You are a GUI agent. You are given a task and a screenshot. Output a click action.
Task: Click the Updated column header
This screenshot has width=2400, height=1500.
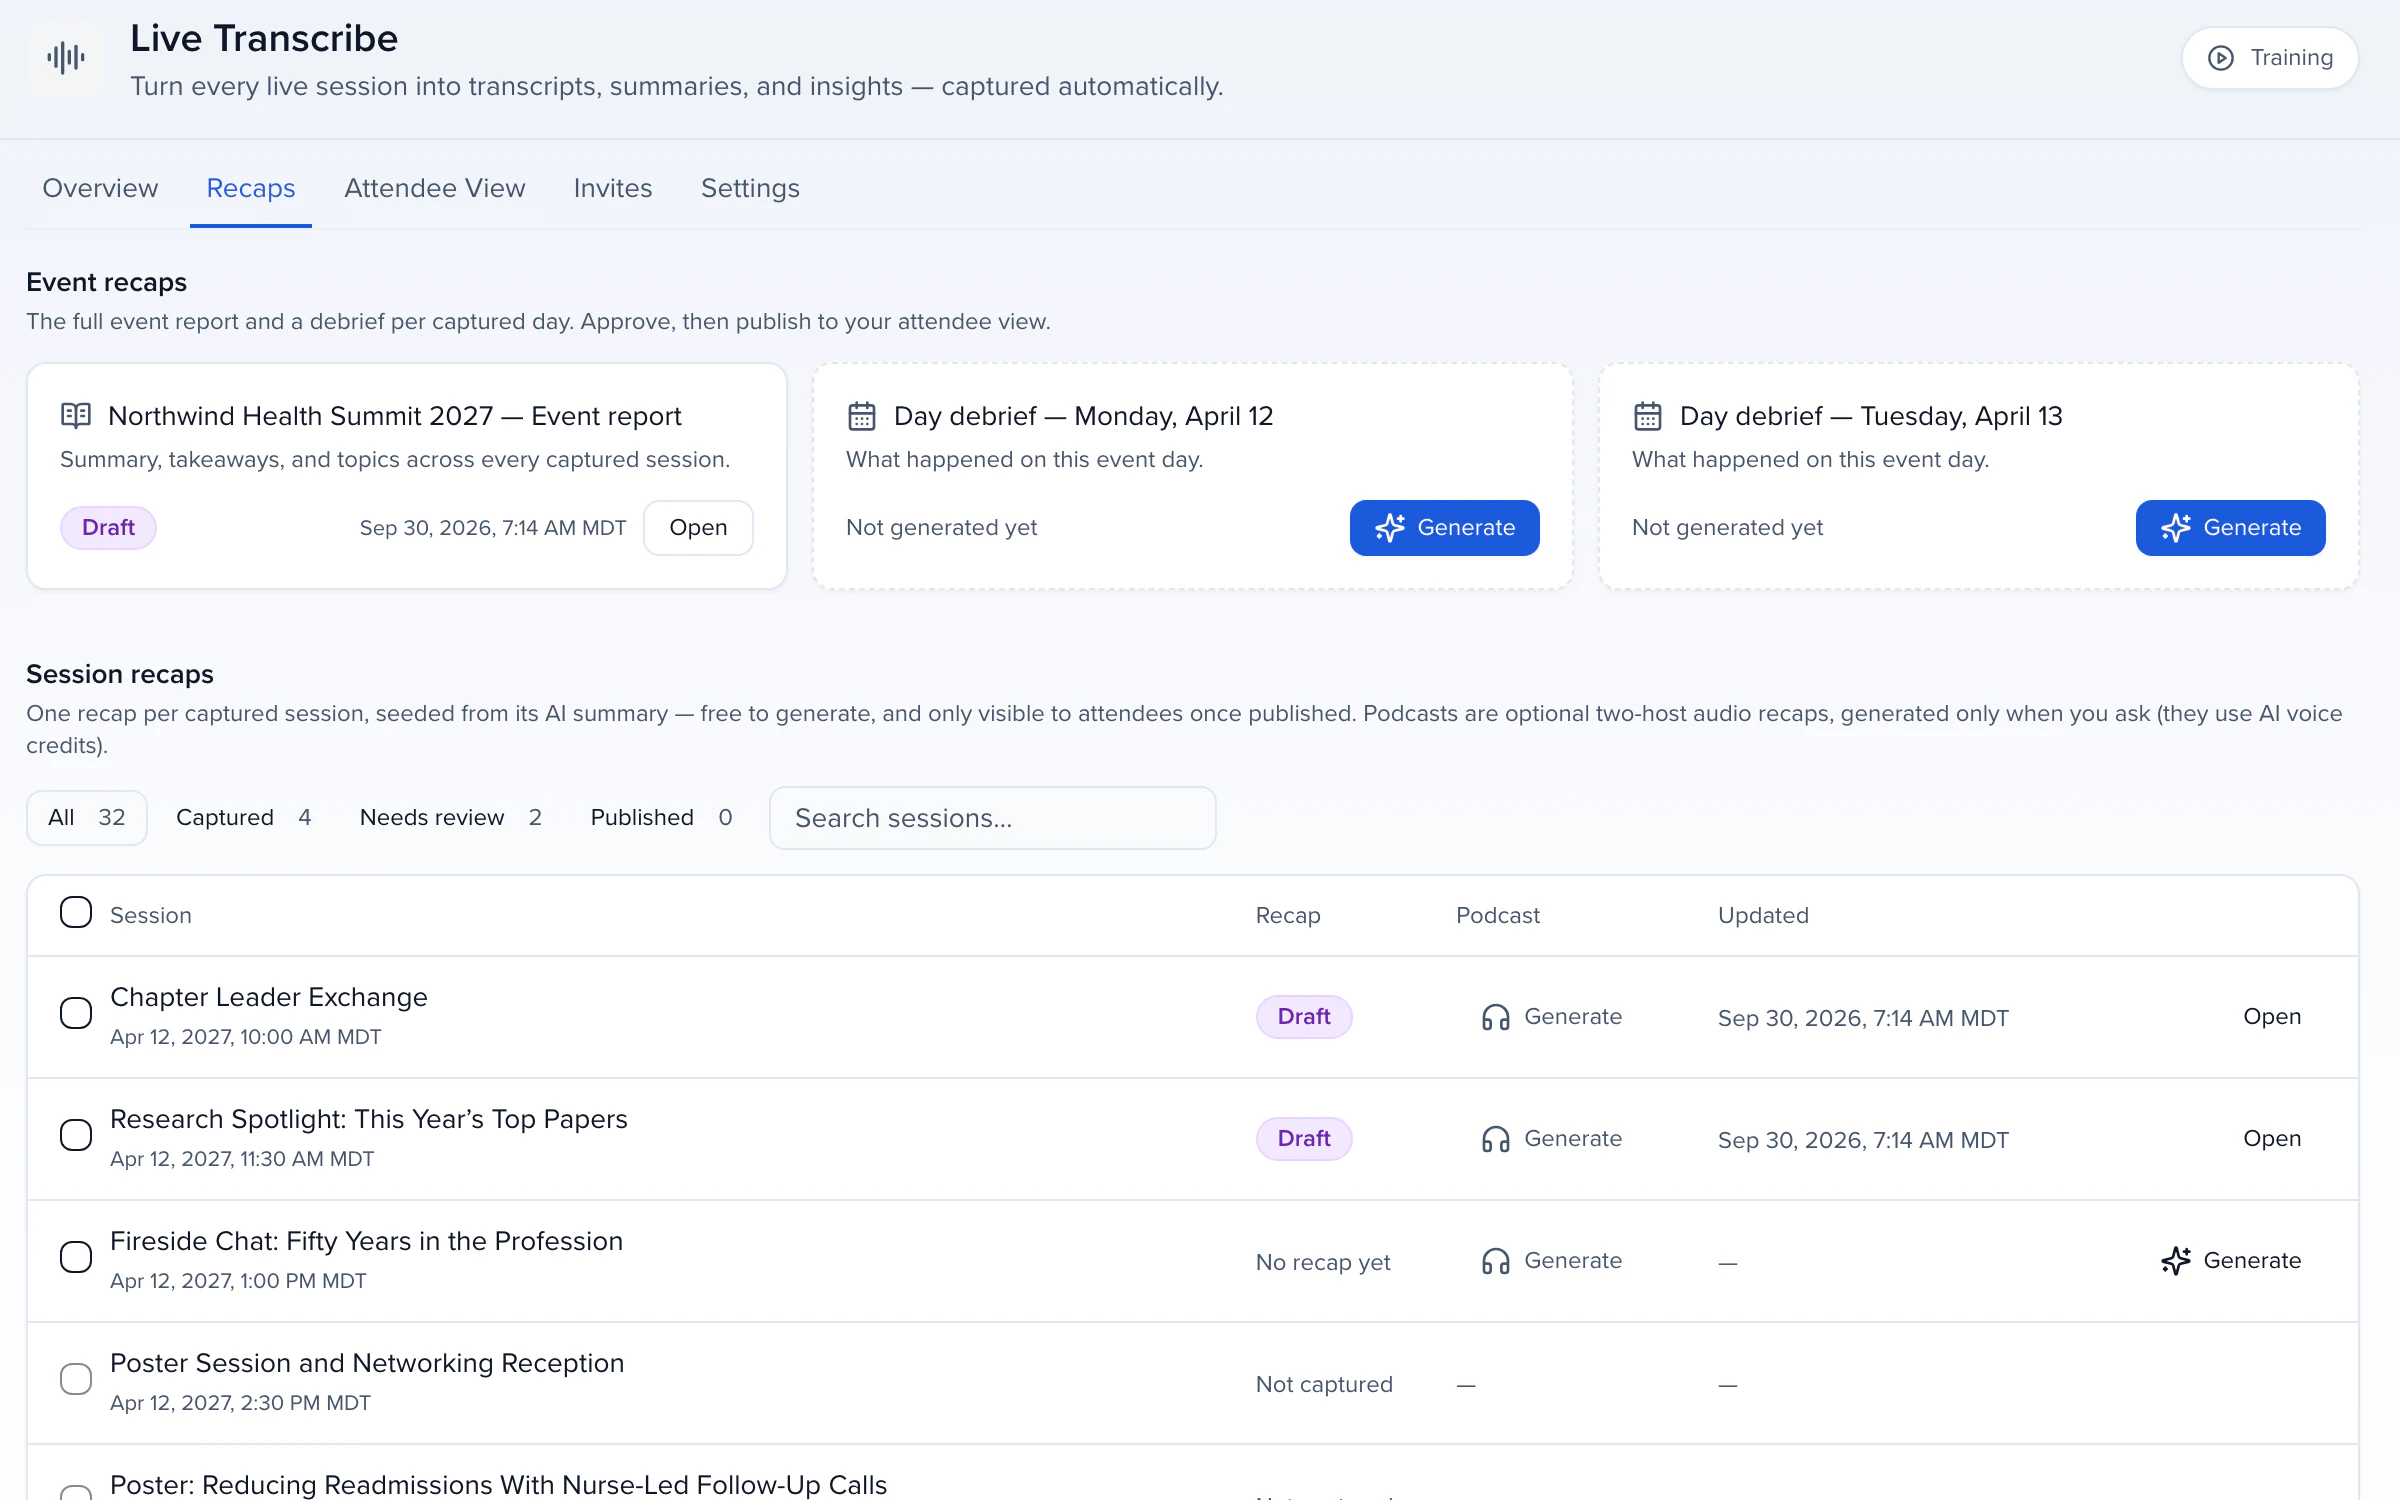1763,915
